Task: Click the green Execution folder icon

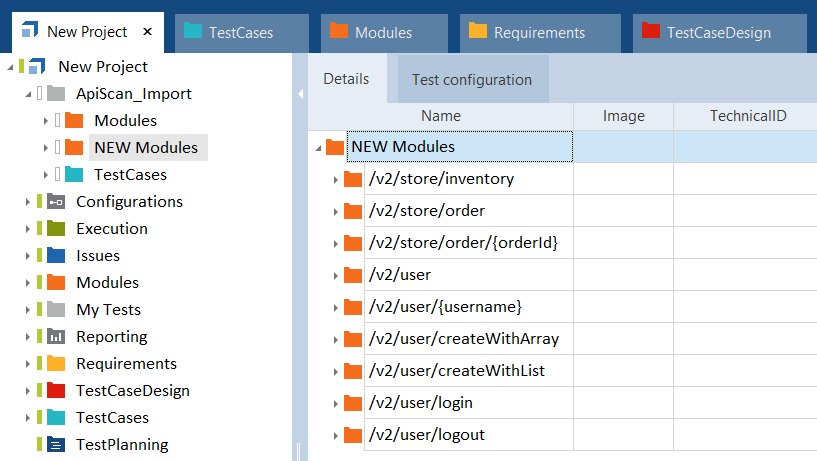Action: tap(56, 229)
